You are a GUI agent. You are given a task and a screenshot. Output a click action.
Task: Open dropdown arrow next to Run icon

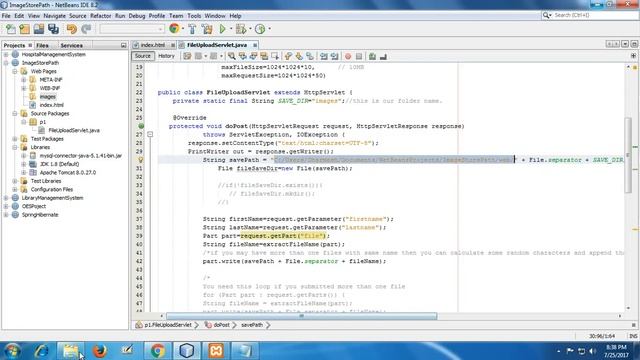(231, 29)
